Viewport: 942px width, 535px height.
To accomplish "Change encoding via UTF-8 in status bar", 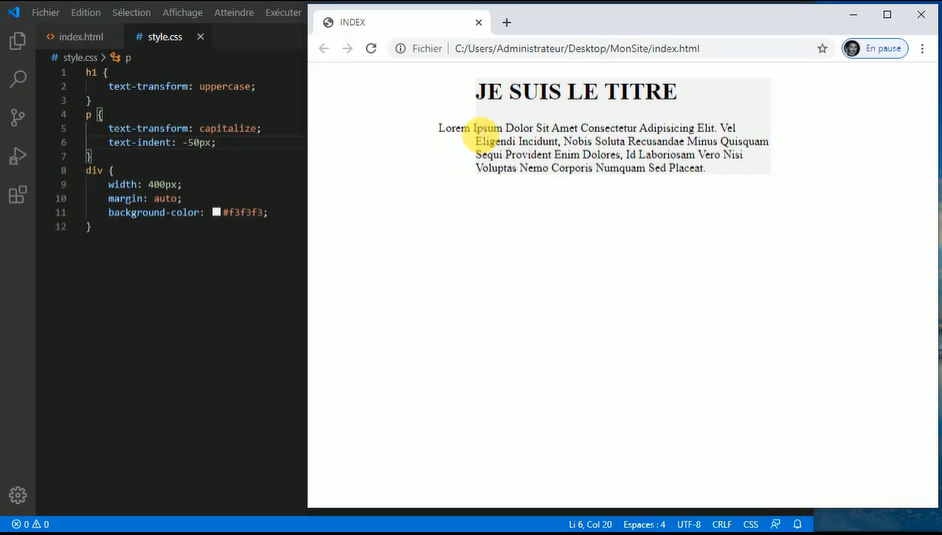I will [x=689, y=524].
